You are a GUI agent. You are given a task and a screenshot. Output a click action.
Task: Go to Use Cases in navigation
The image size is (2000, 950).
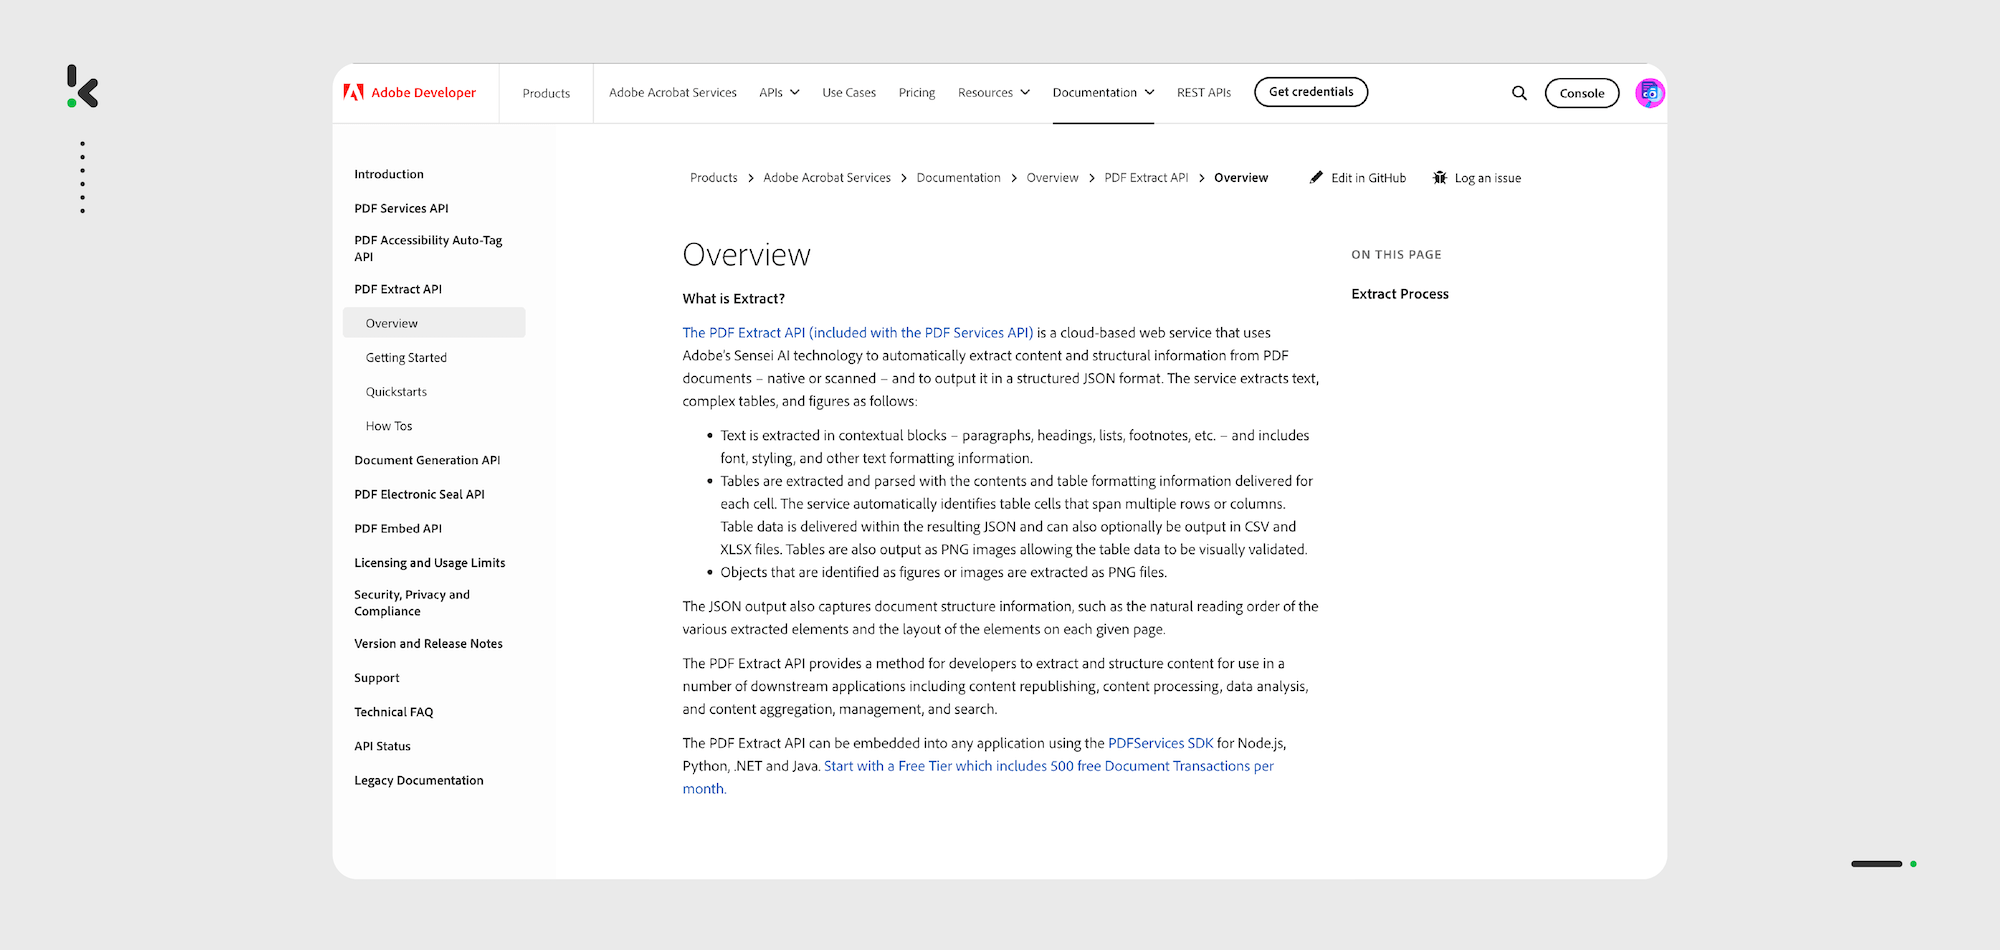tap(849, 93)
